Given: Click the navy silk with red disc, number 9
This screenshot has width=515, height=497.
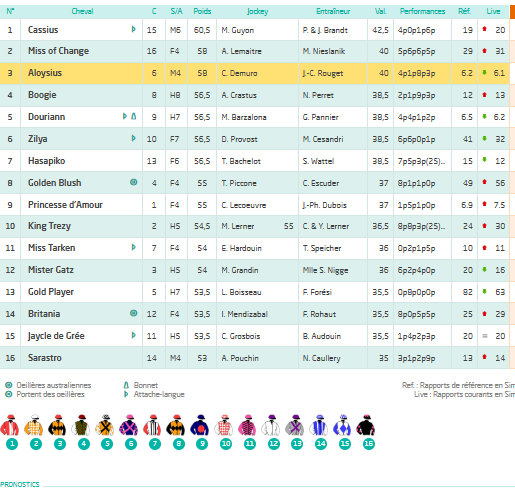Looking at the screenshot, I should tap(200, 426).
